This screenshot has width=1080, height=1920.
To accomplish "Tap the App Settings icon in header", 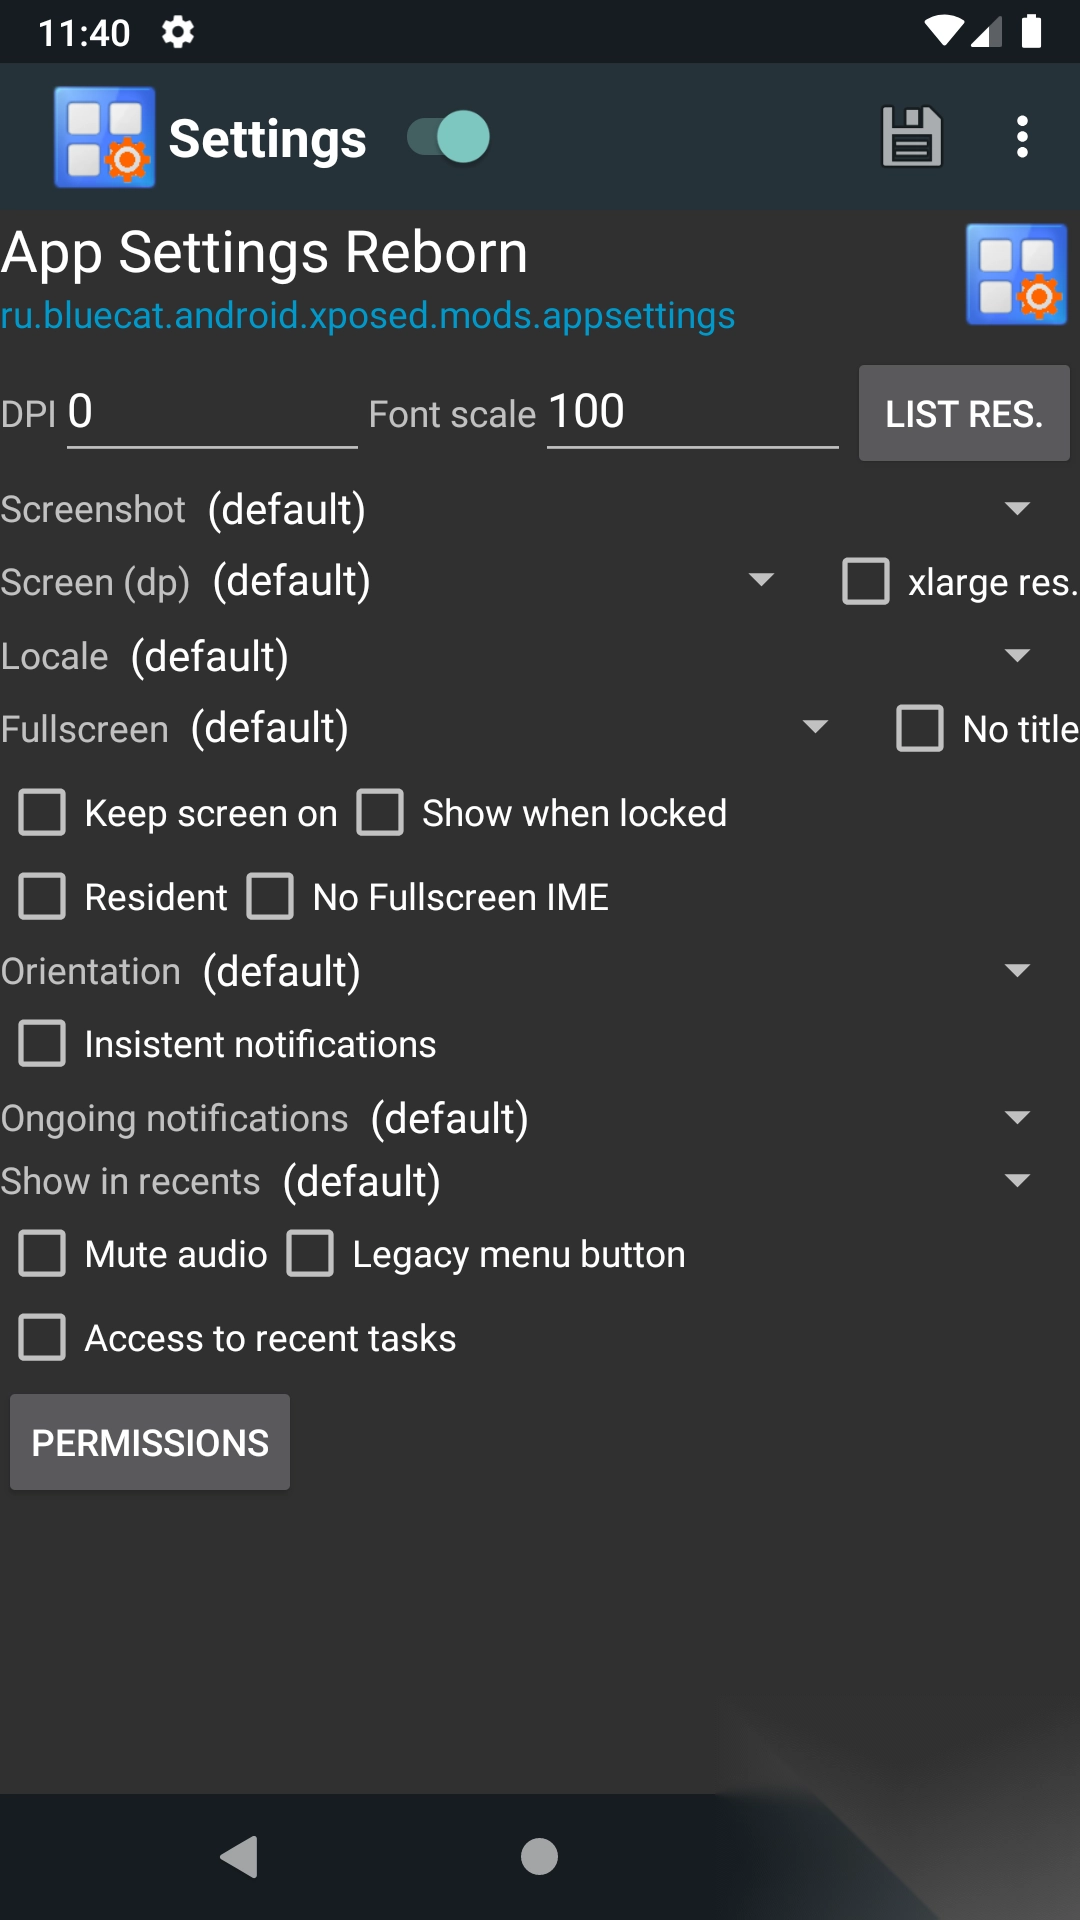I will click(104, 137).
